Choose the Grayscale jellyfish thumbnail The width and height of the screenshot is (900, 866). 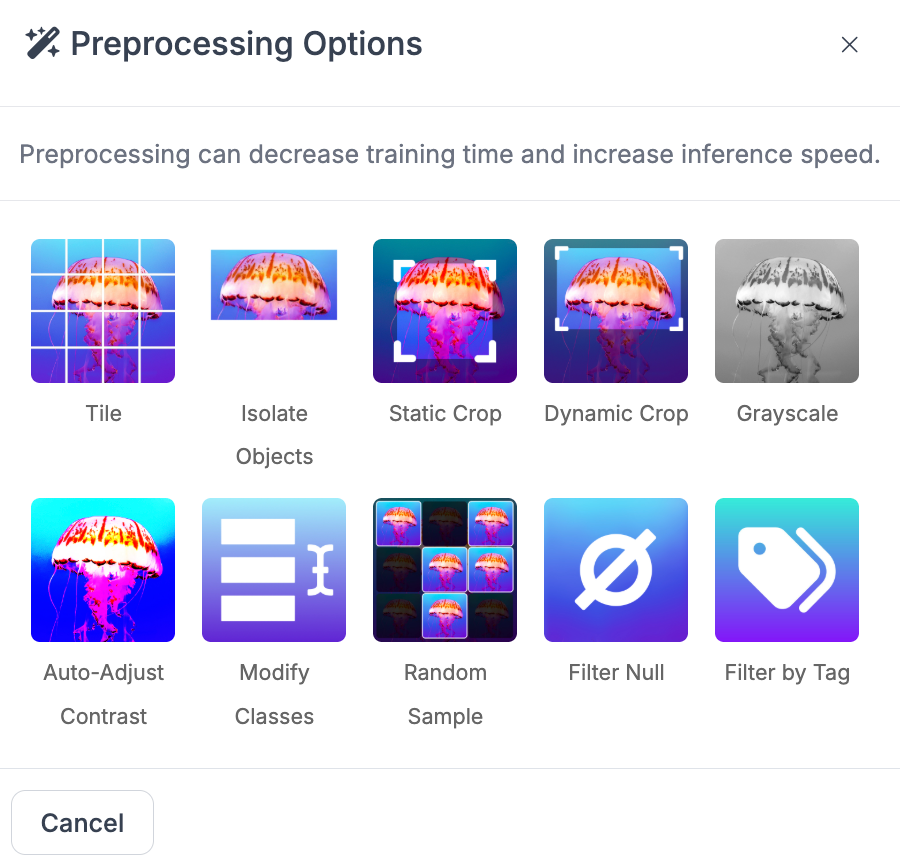tap(787, 310)
